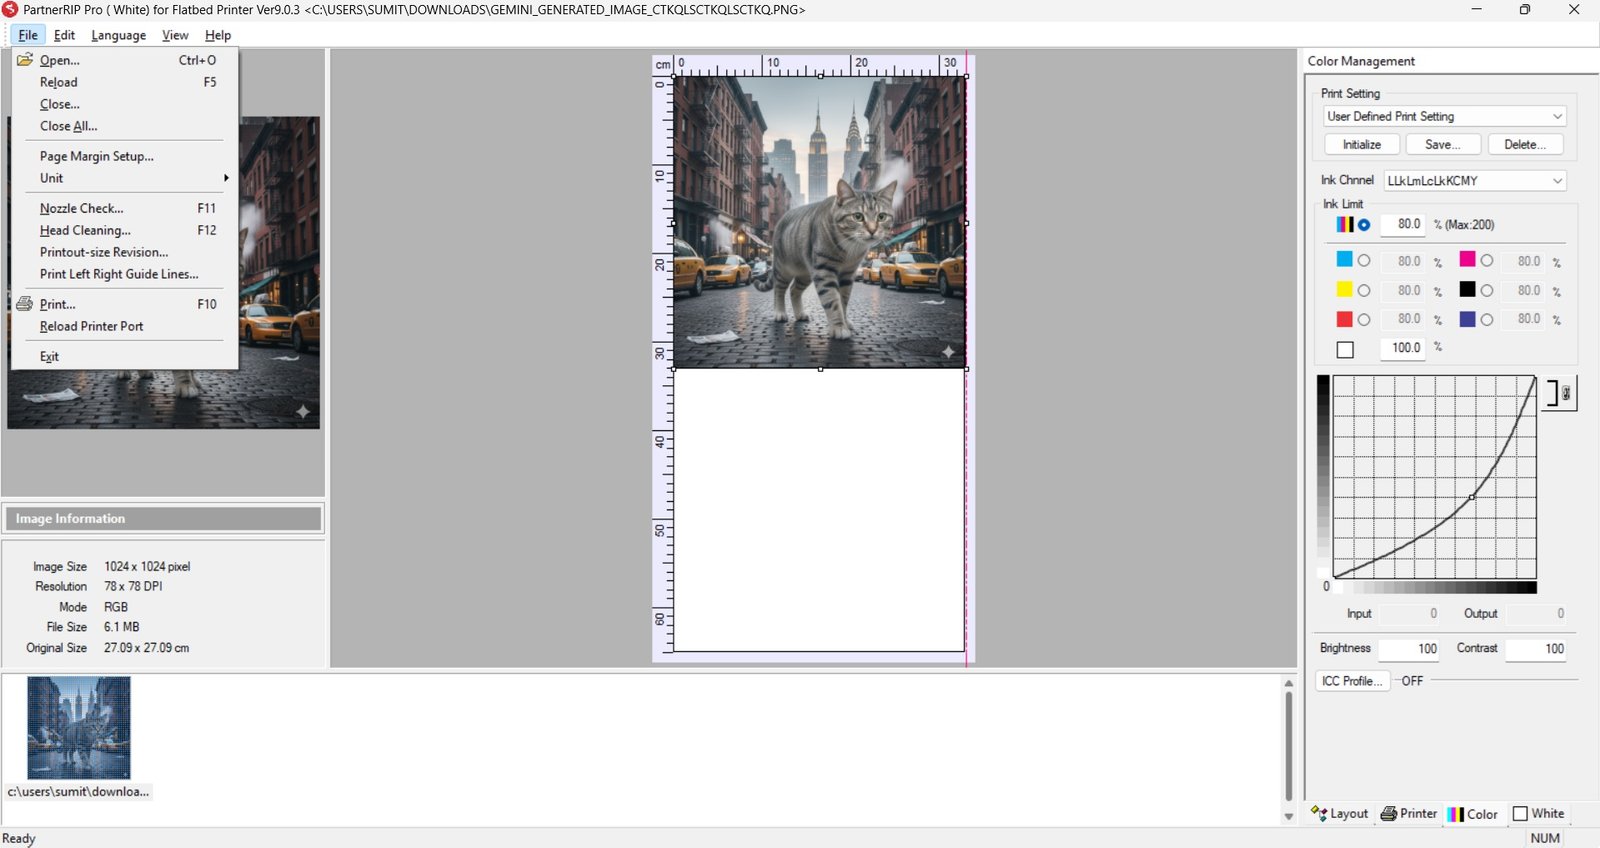
Task: Select the yellow ink limit radio button
Action: (x=1363, y=291)
